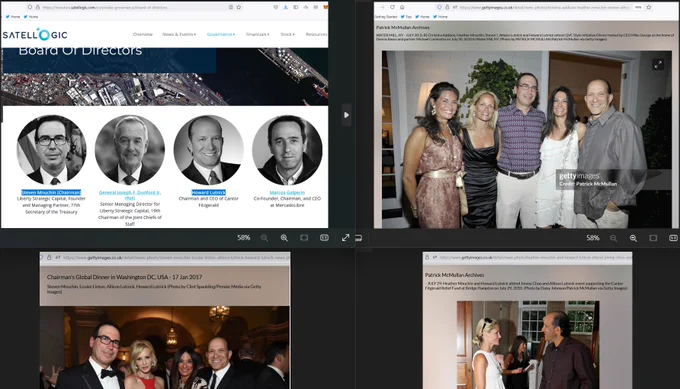Click Steven Mnuchin's portrait photo

[51, 150]
